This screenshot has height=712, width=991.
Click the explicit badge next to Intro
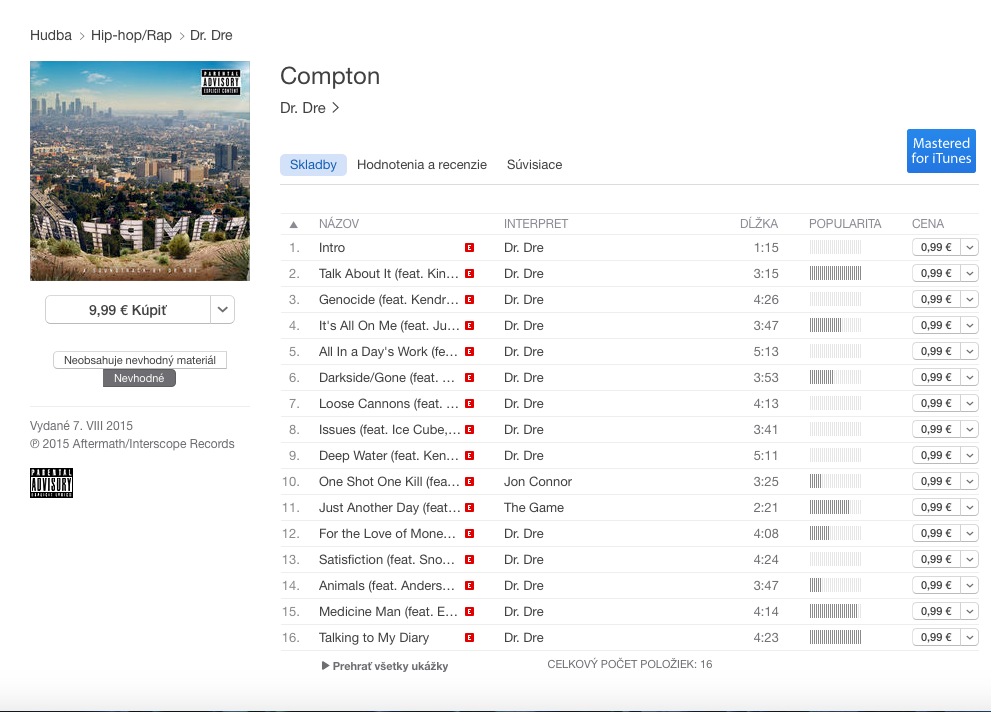[470, 248]
